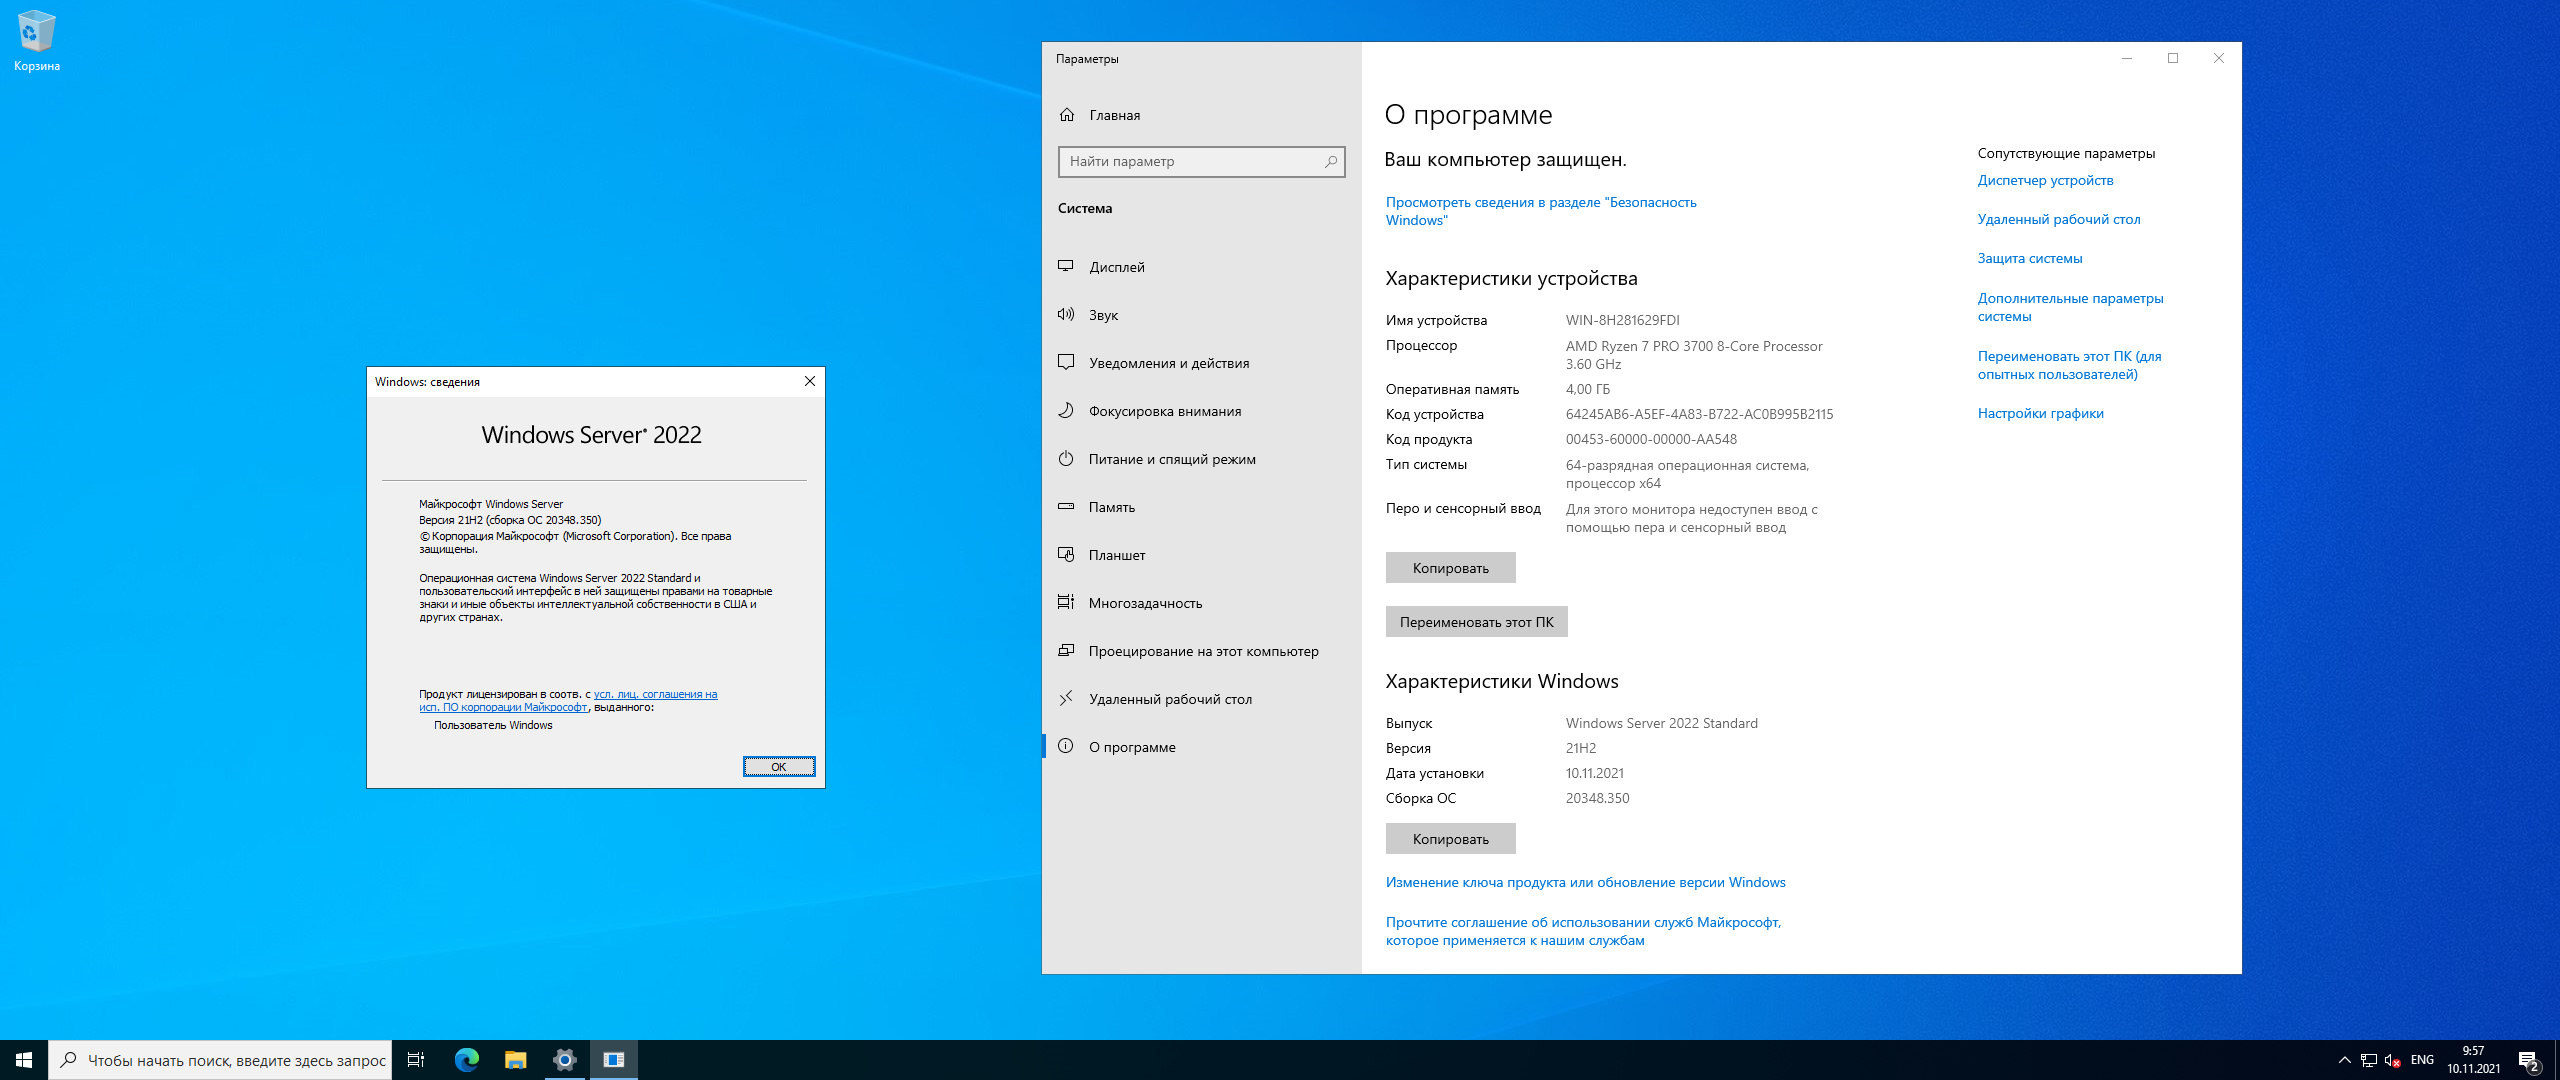Click Переименовать этот ПК (для опытных пользователей)
The height and width of the screenshot is (1080, 2560).
pos(2069,365)
